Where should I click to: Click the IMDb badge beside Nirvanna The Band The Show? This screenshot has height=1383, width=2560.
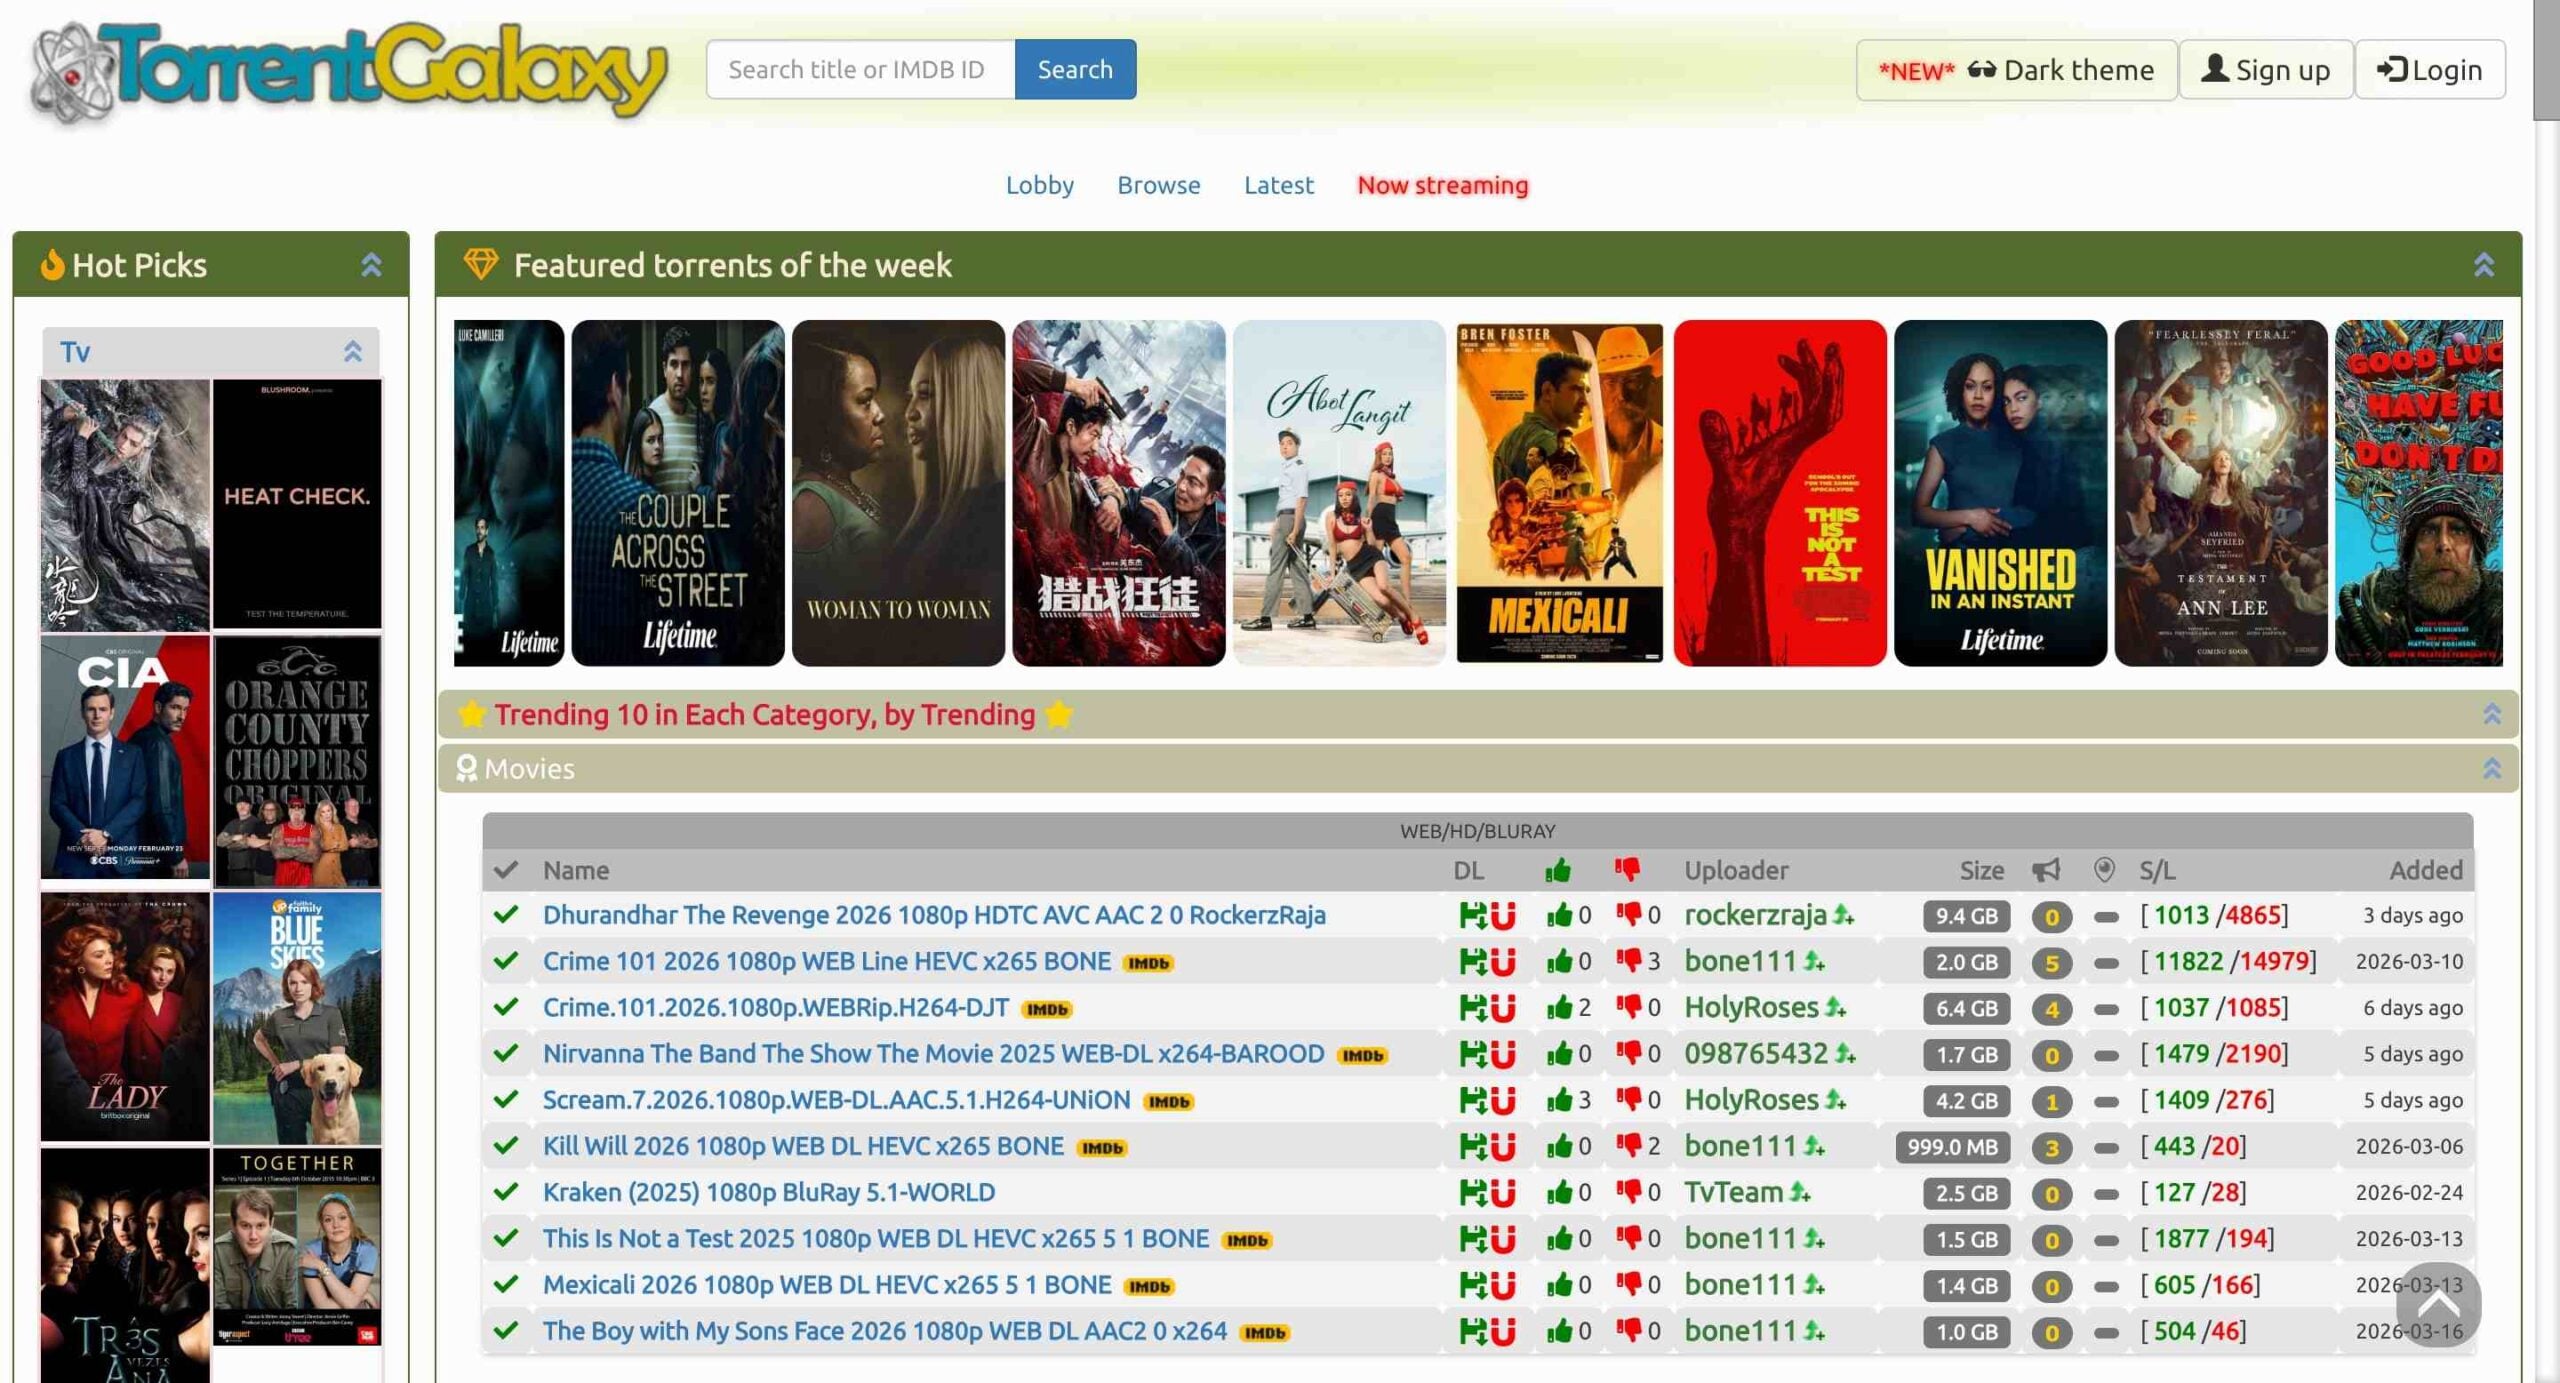1362,1055
